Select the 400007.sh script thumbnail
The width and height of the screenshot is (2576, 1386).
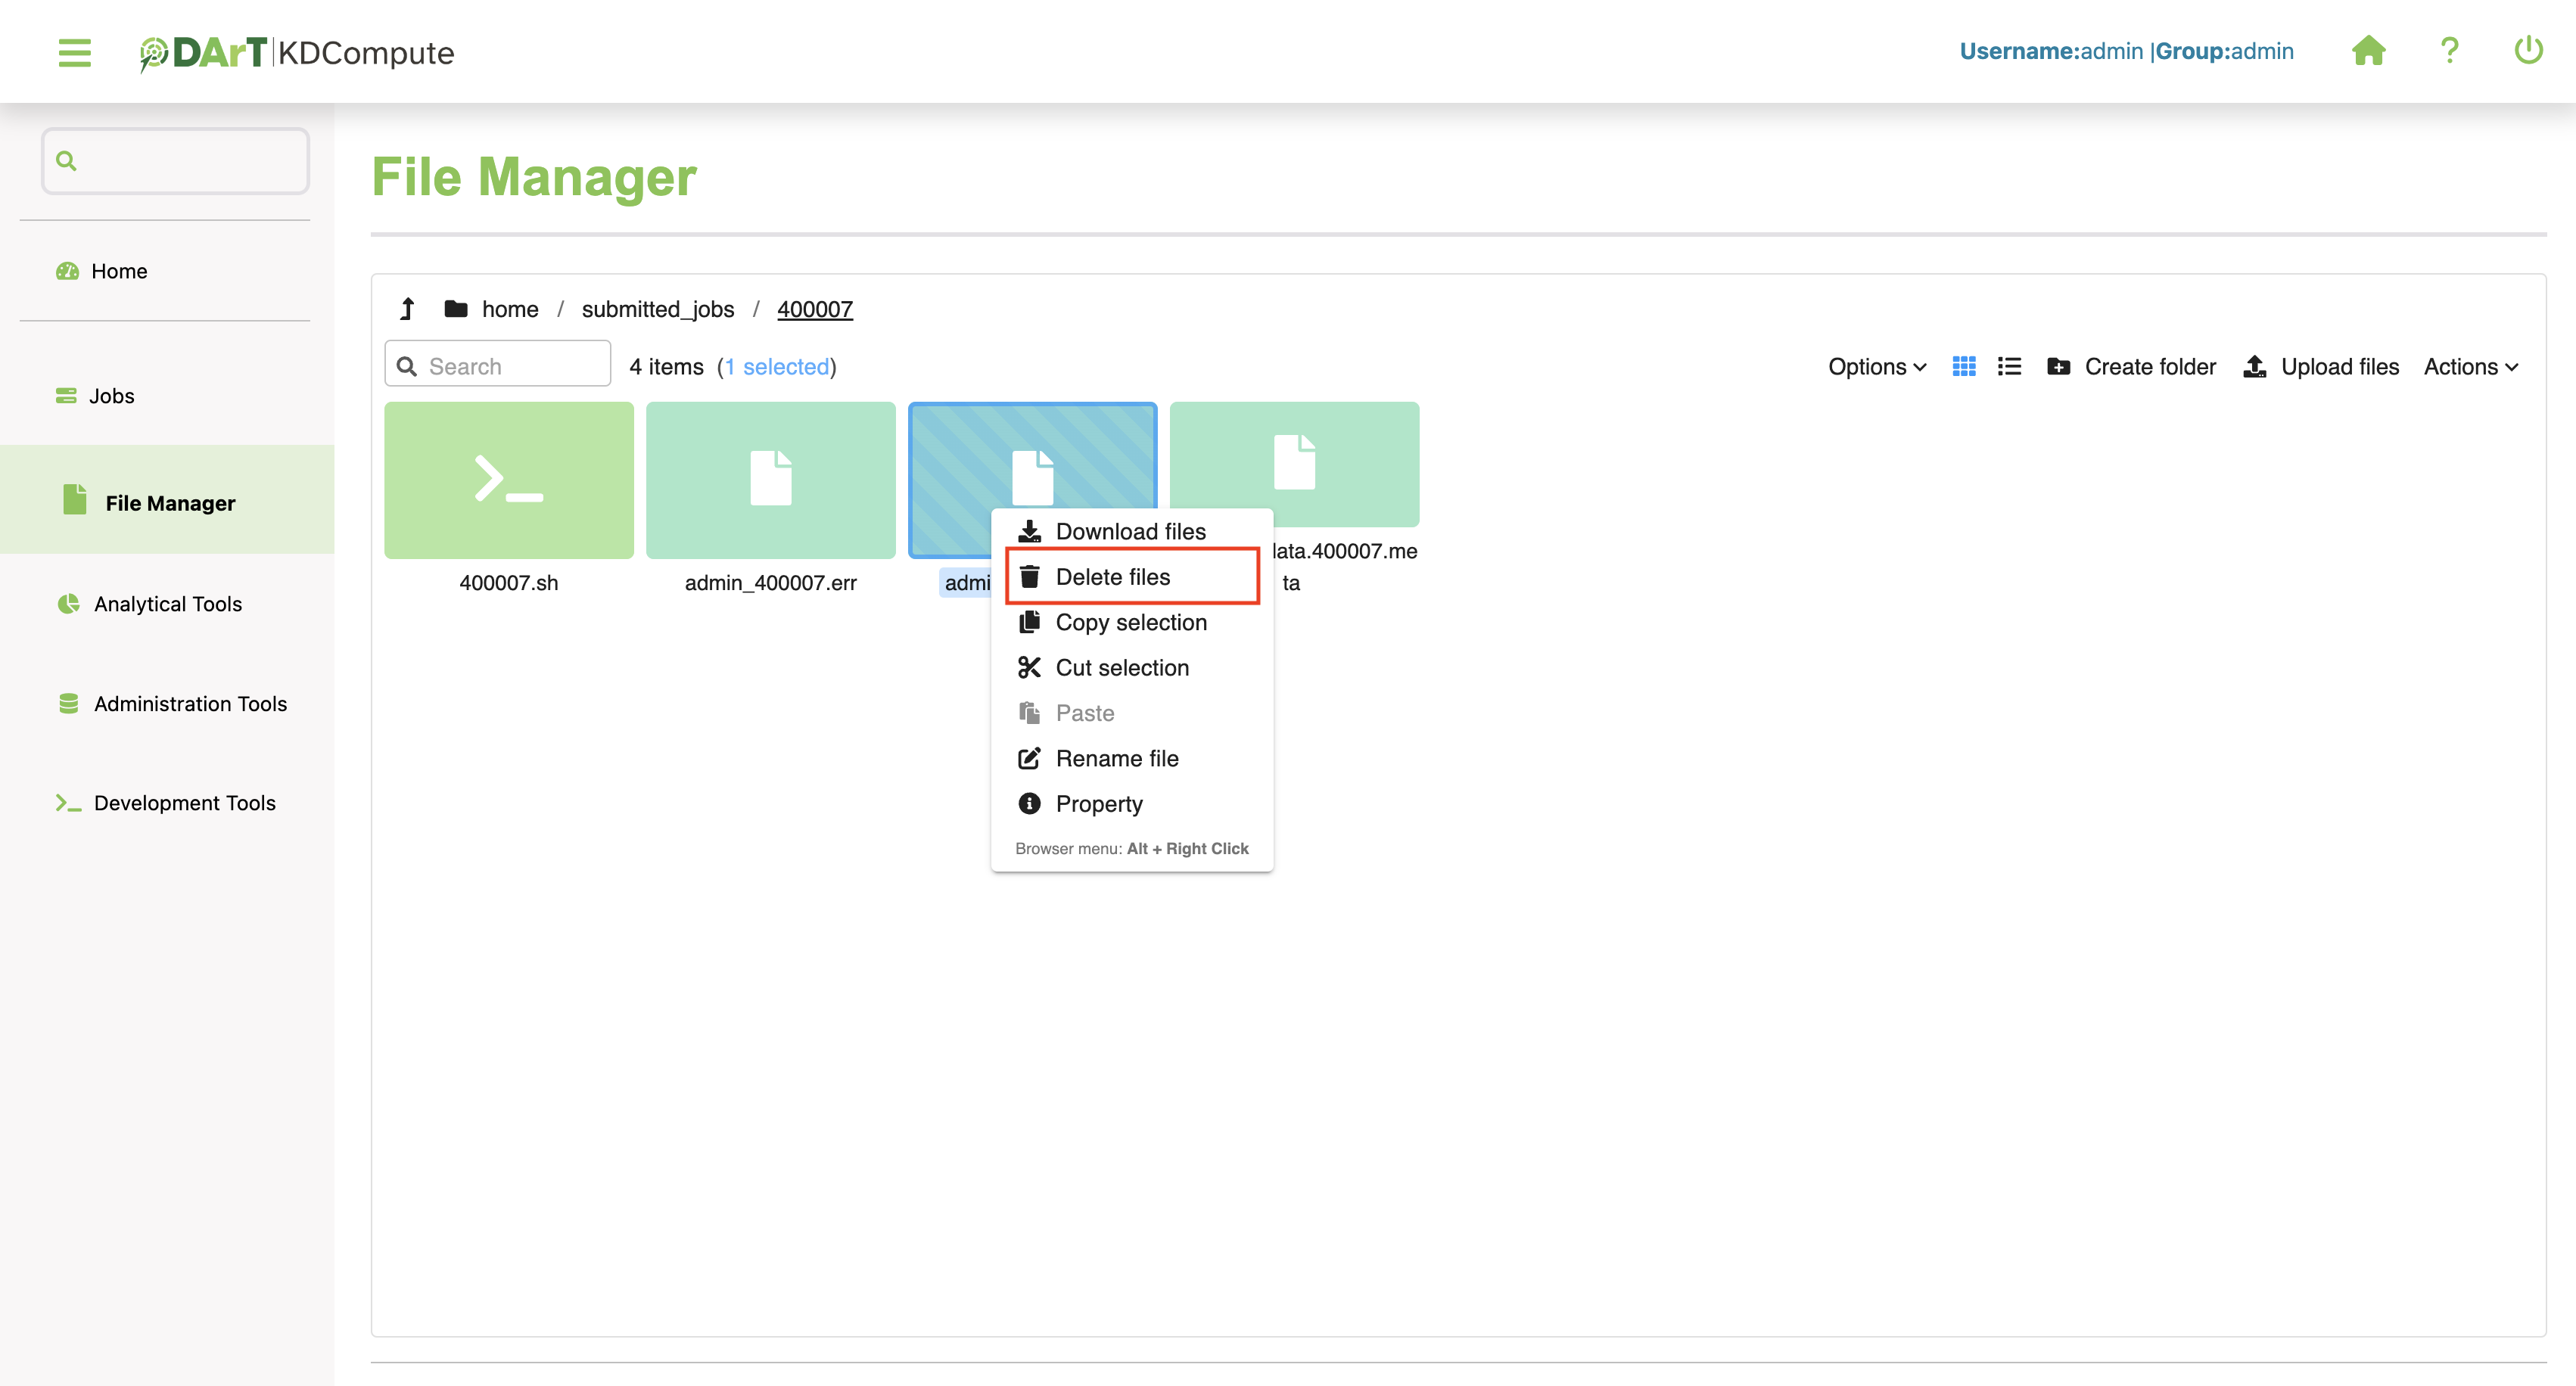click(x=508, y=480)
